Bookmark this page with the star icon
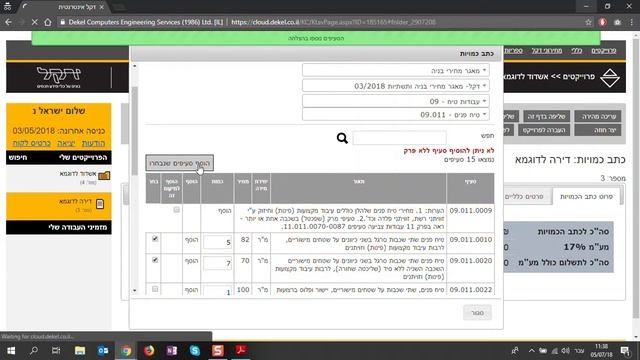 pyautogui.click(x=588, y=22)
